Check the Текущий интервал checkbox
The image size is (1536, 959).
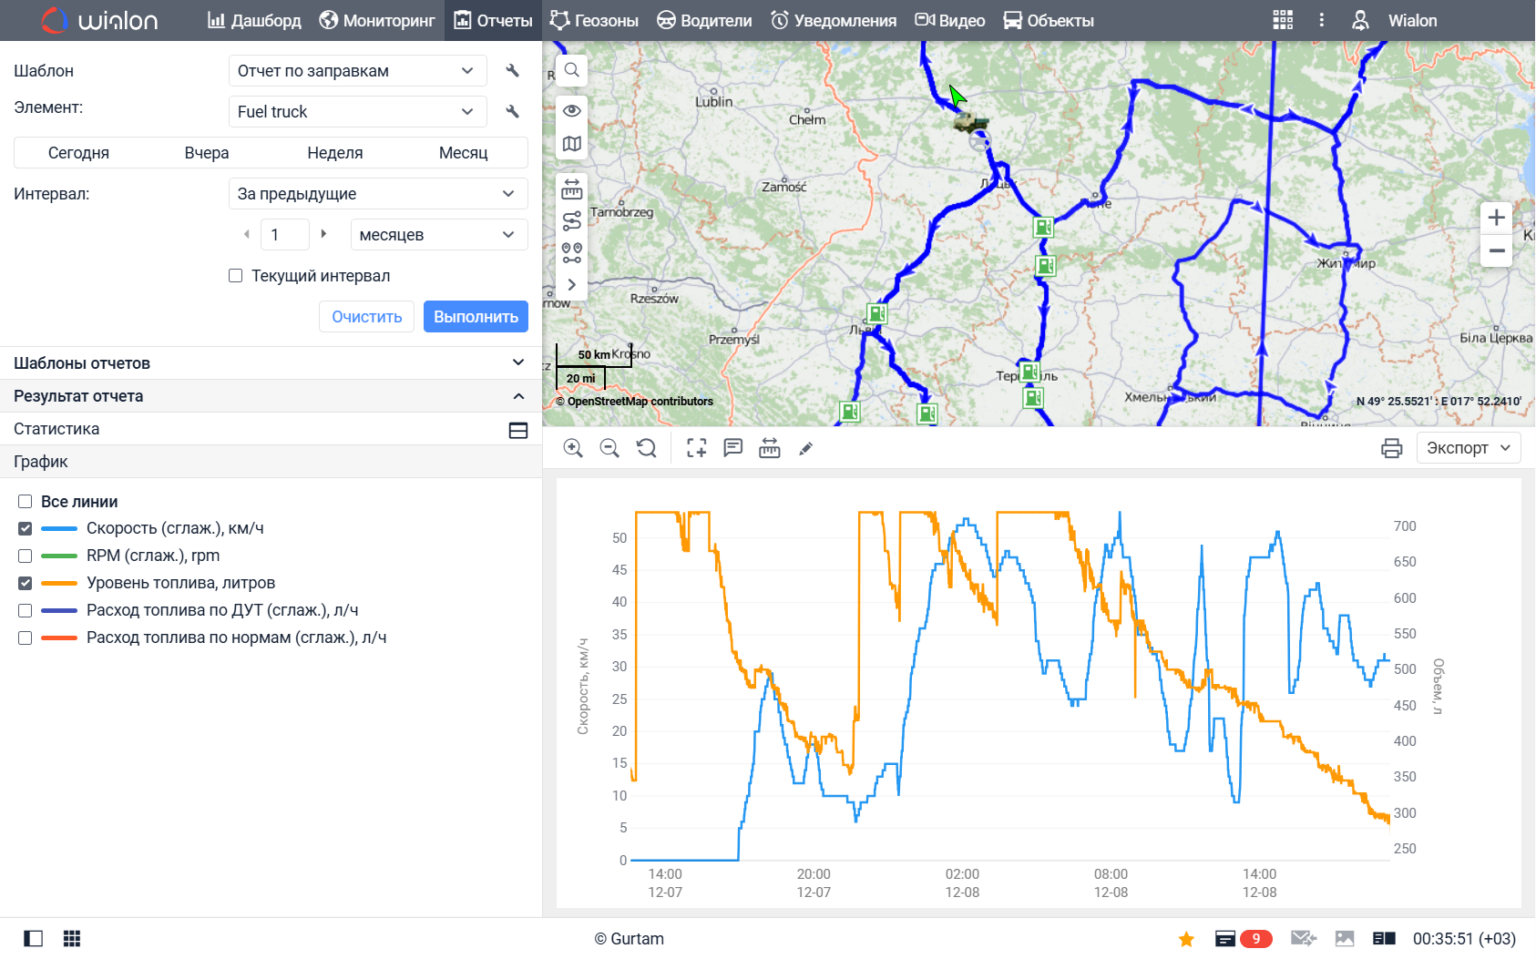coord(236,276)
